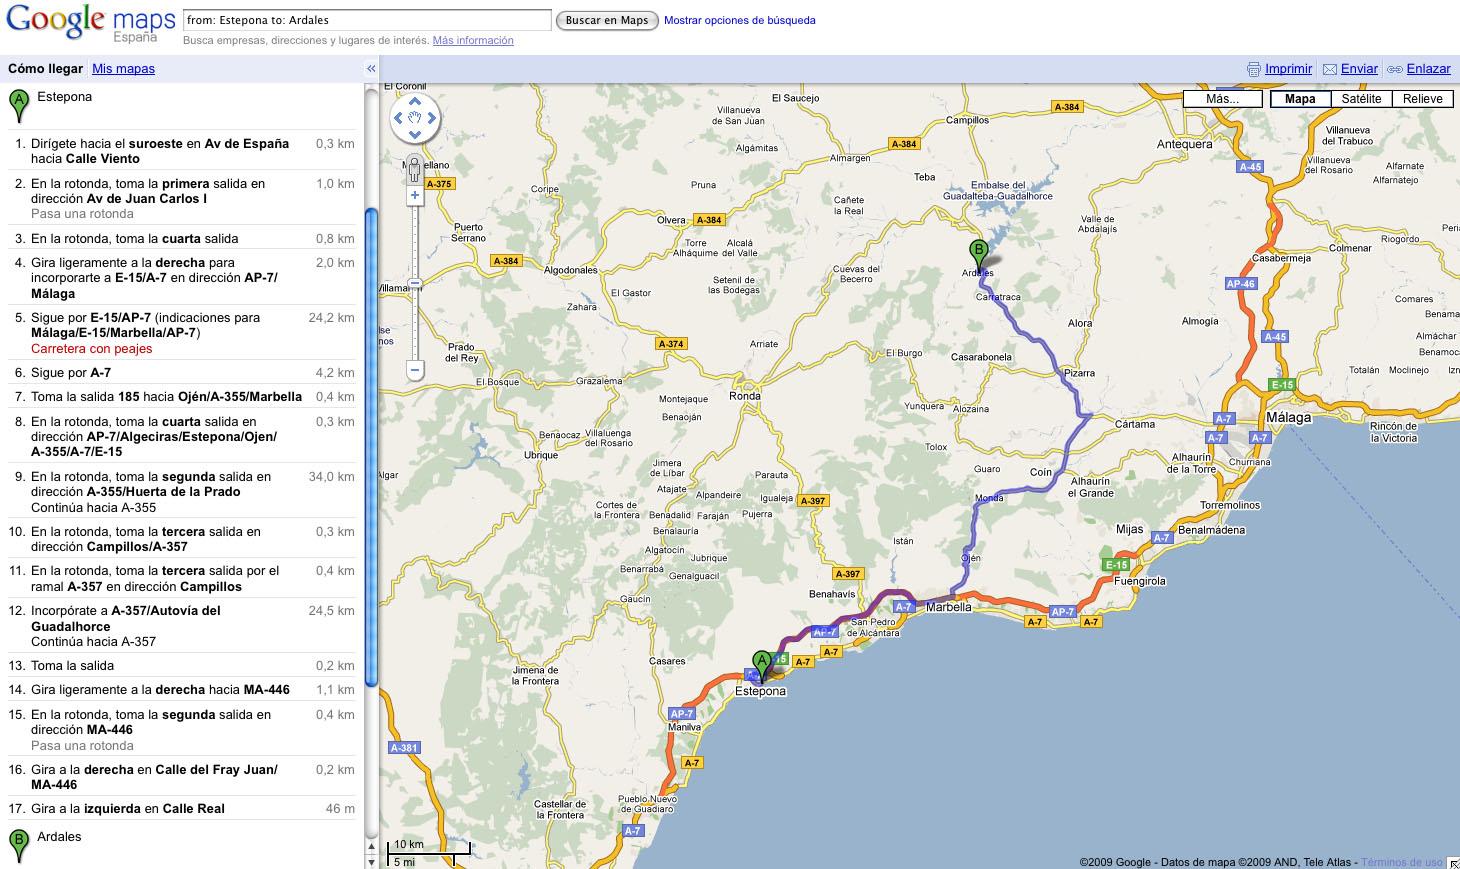This screenshot has width=1460, height=869.
Task: Pan the map left with the arrow control
Action: [x=400, y=118]
